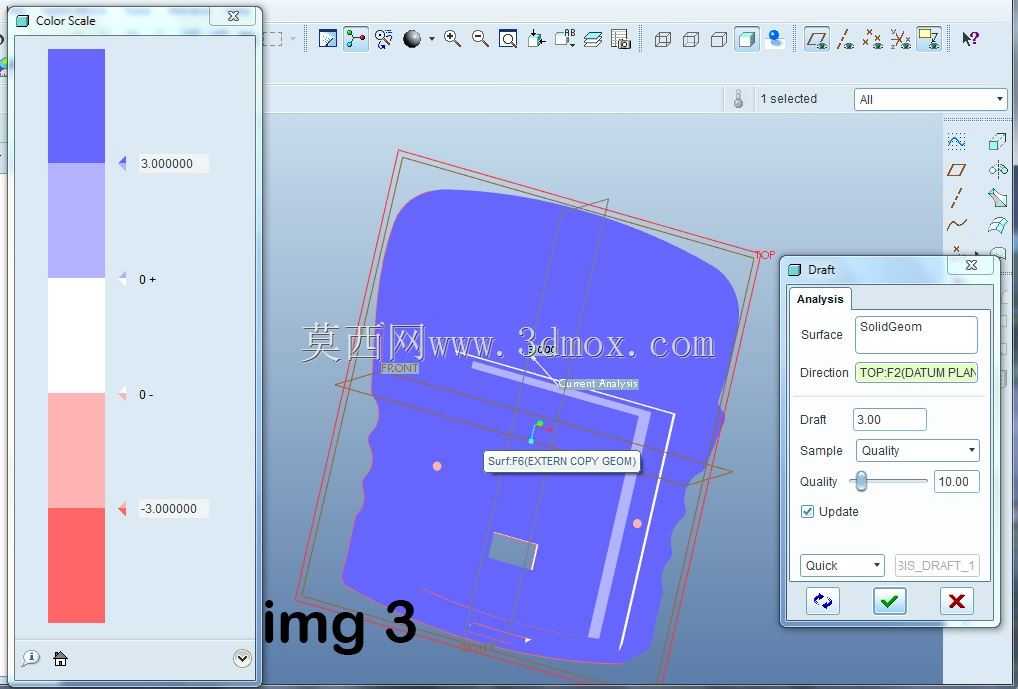Click the Zoom In magnifier
The width and height of the screenshot is (1018, 689).
point(453,39)
